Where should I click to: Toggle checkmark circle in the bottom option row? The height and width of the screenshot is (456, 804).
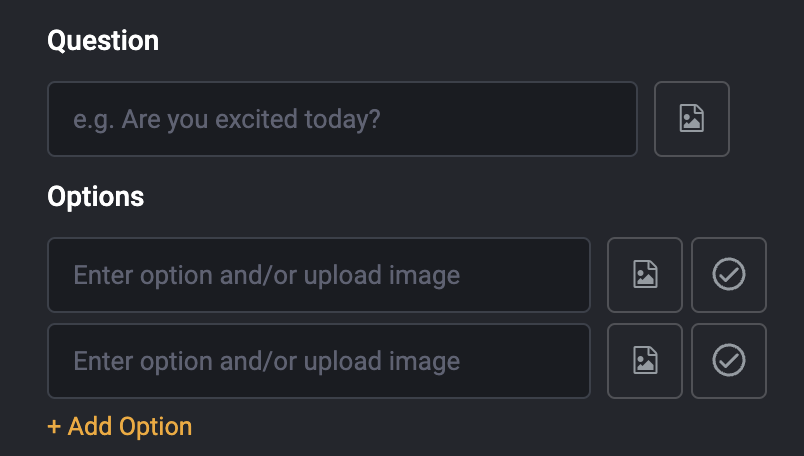(729, 361)
